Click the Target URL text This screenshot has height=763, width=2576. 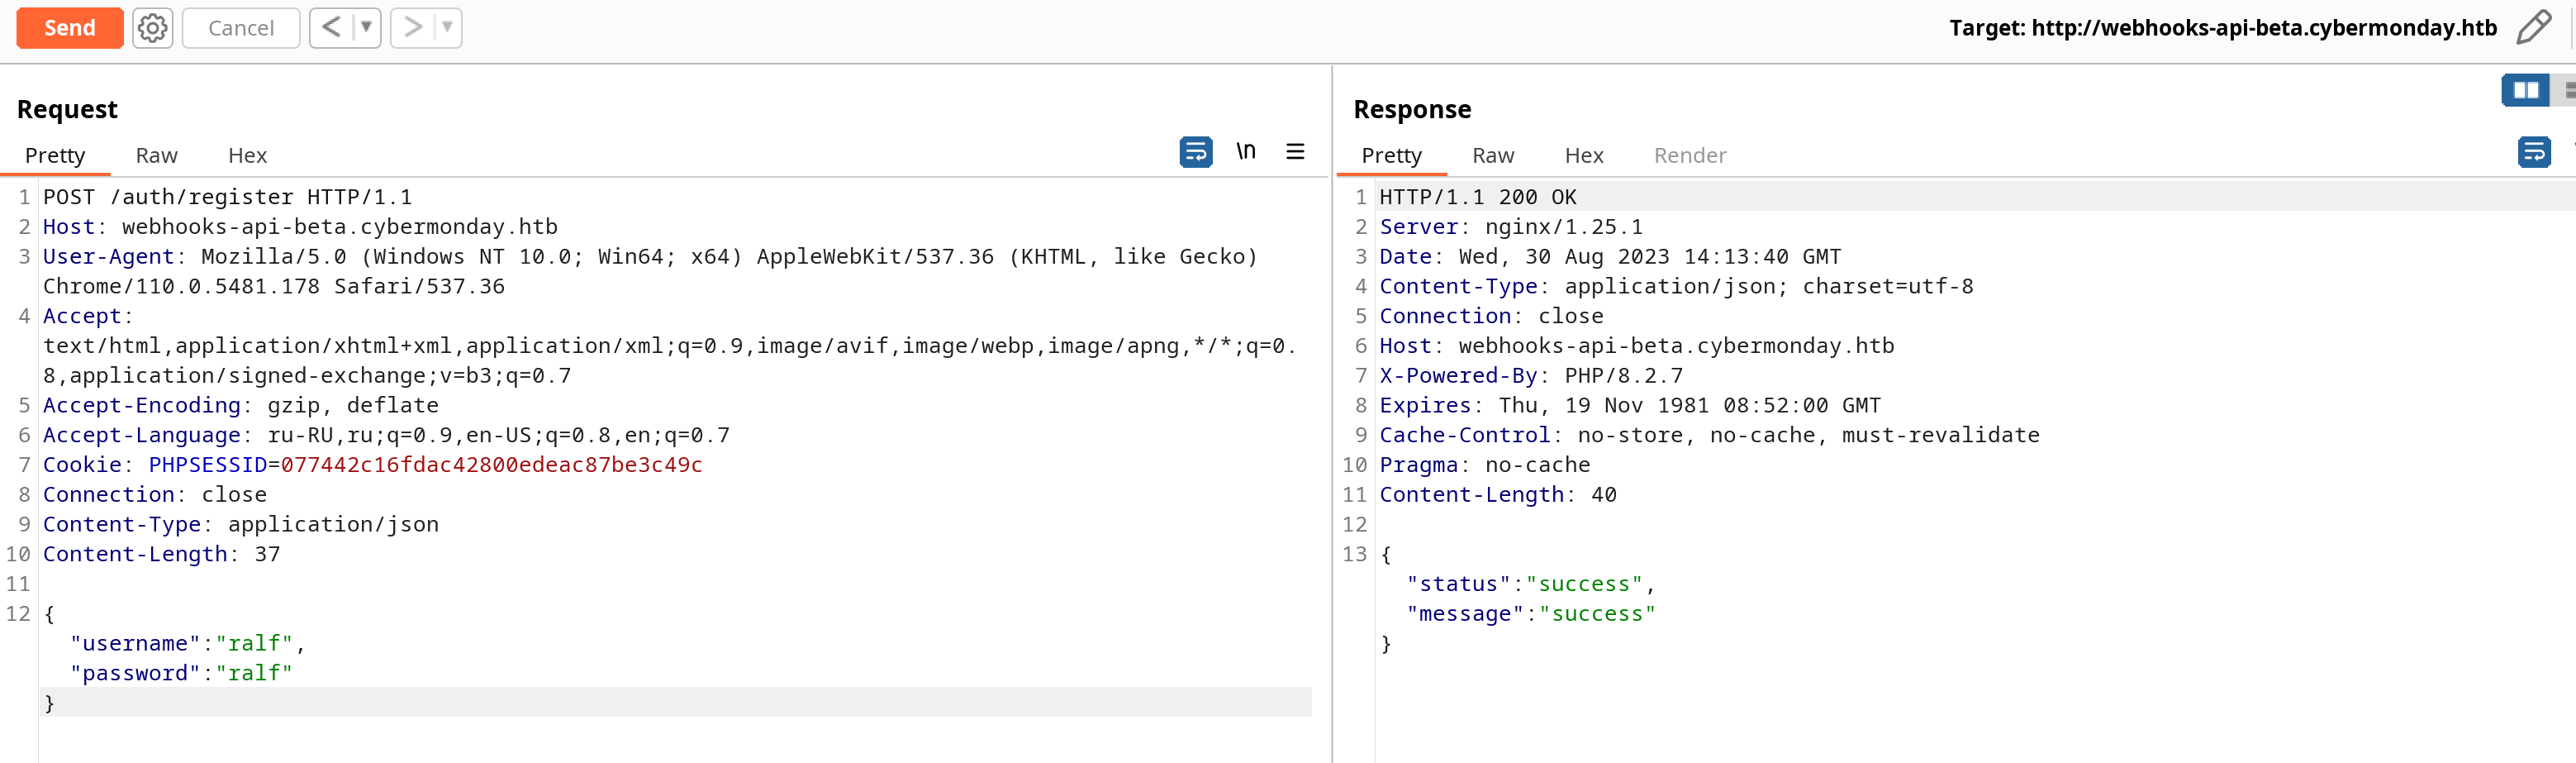(2222, 28)
